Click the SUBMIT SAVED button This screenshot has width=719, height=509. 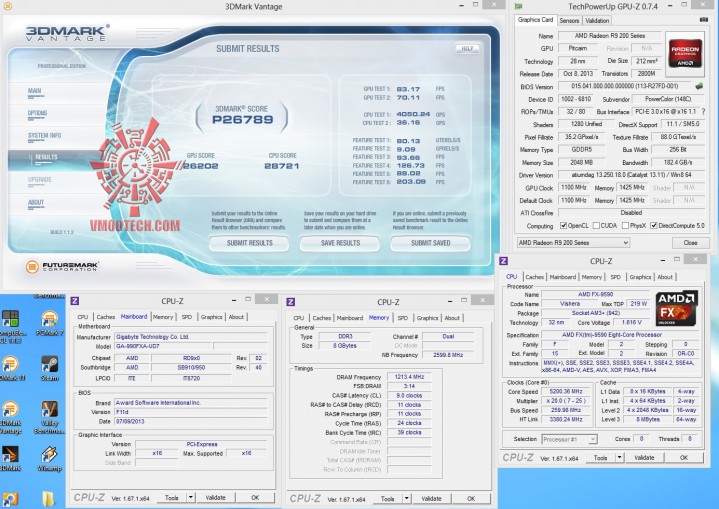point(431,243)
